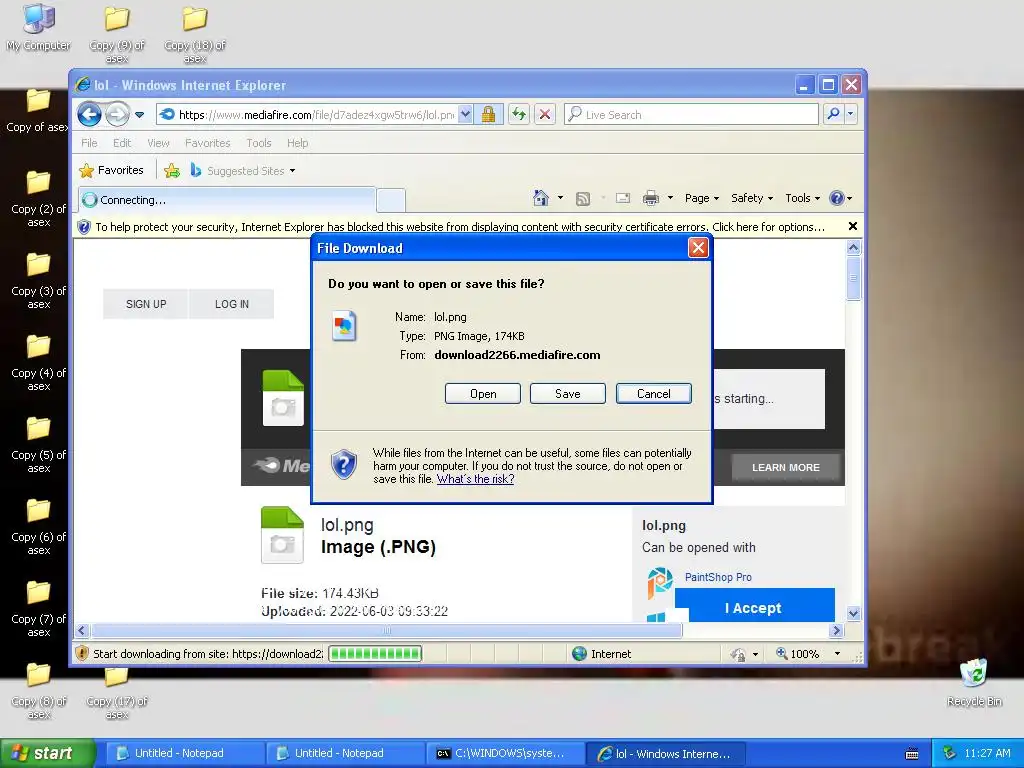Expand the Print dropdown arrow
This screenshot has width=1024, height=768.
coord(670,198)
